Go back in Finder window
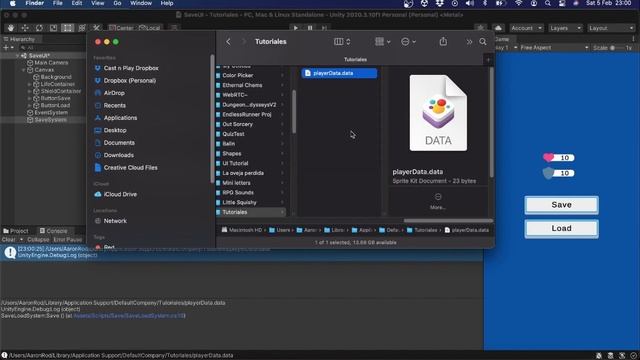640x360 pixels. point(228,42)
